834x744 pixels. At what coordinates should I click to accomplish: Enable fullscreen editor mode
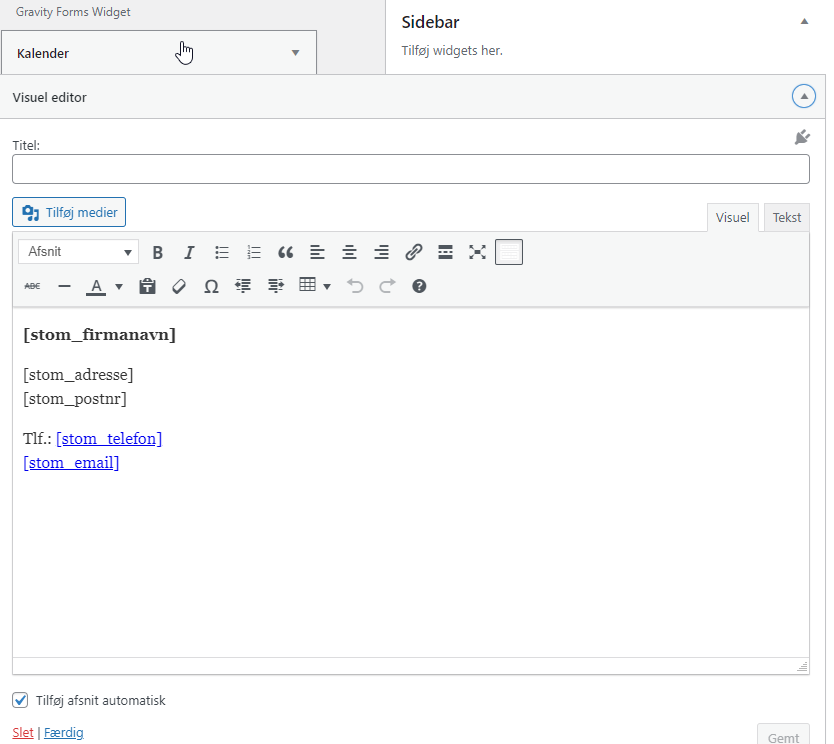coord(477,252)
